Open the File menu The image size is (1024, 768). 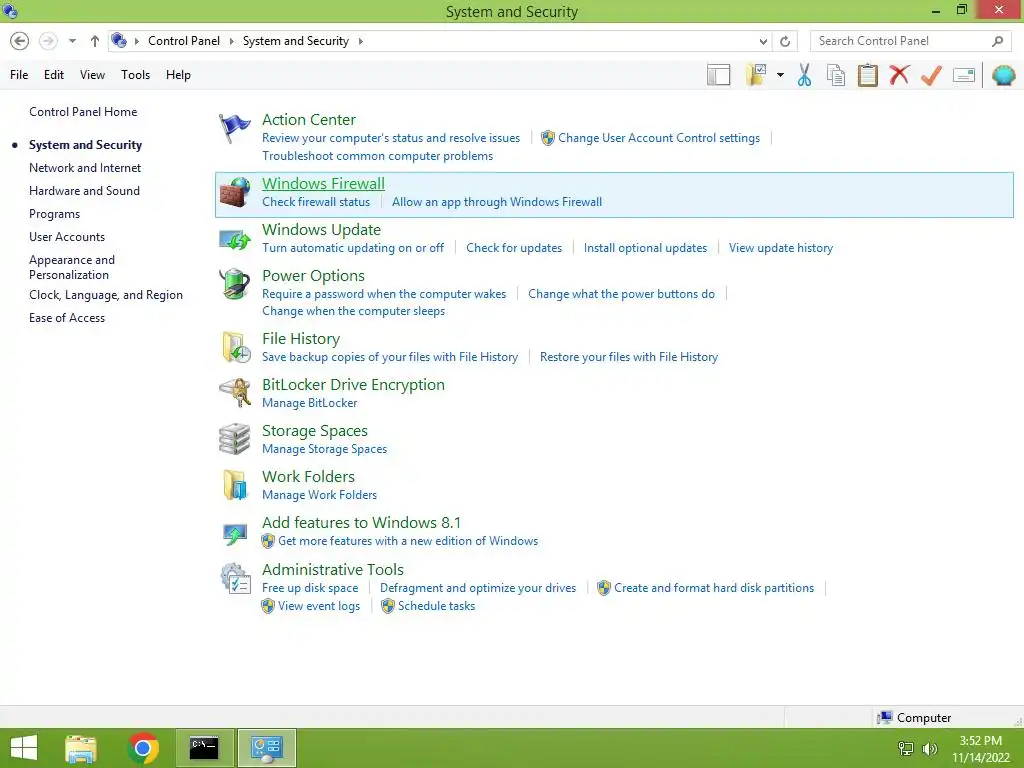[x=19, y=75]
